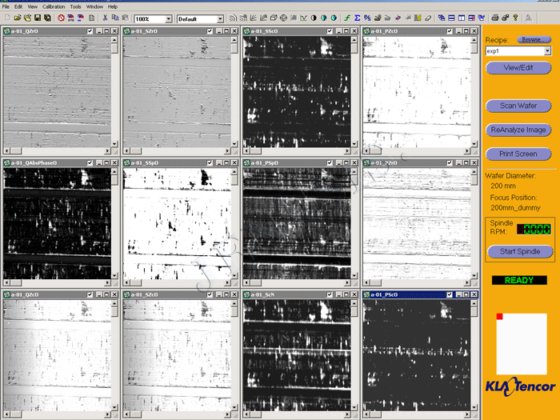Viewport: 560px width, 420px height.
Task: Click the Print Screen button
Action: pos(519,154)
